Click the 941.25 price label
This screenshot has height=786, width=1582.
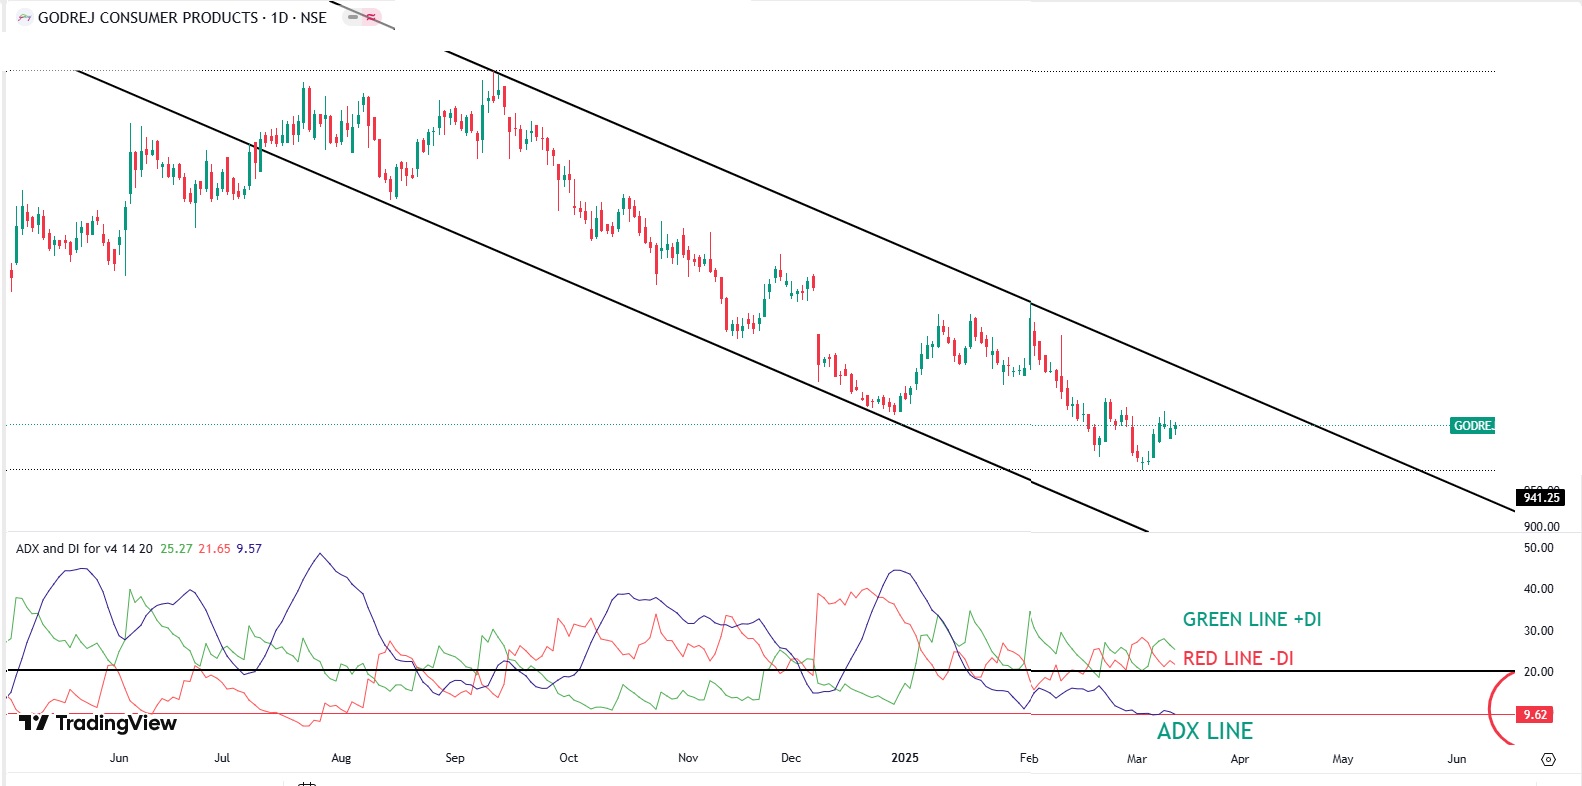click(1541, 497)
